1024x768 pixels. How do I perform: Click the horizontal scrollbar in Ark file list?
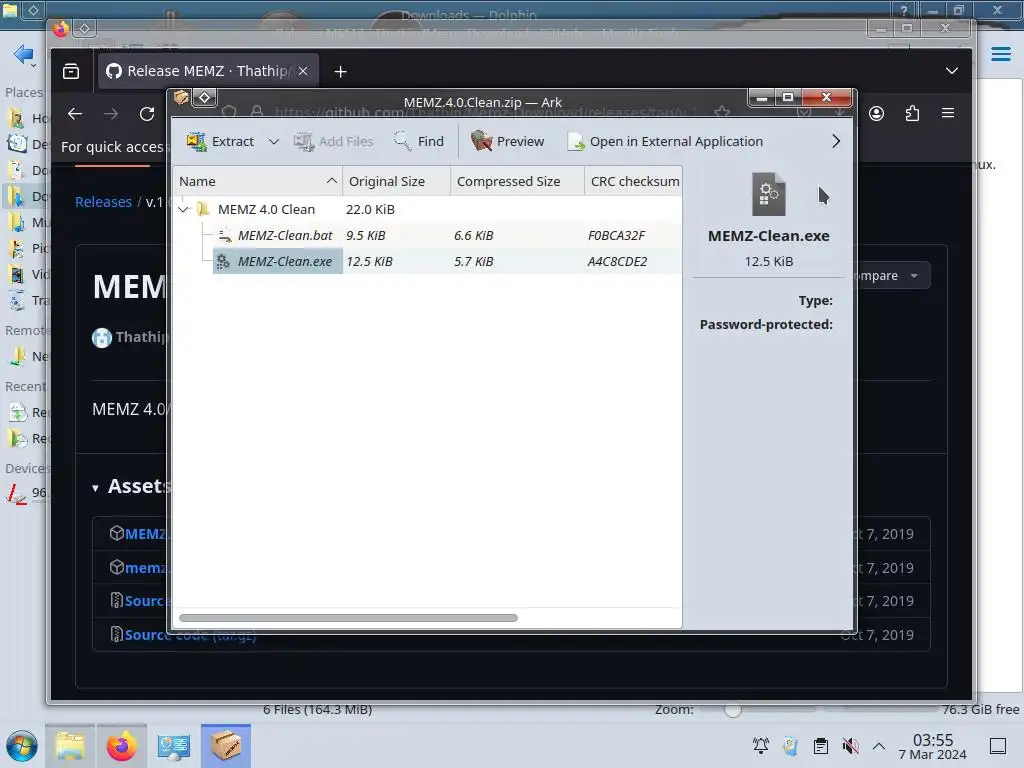click(x=348, y=618)
